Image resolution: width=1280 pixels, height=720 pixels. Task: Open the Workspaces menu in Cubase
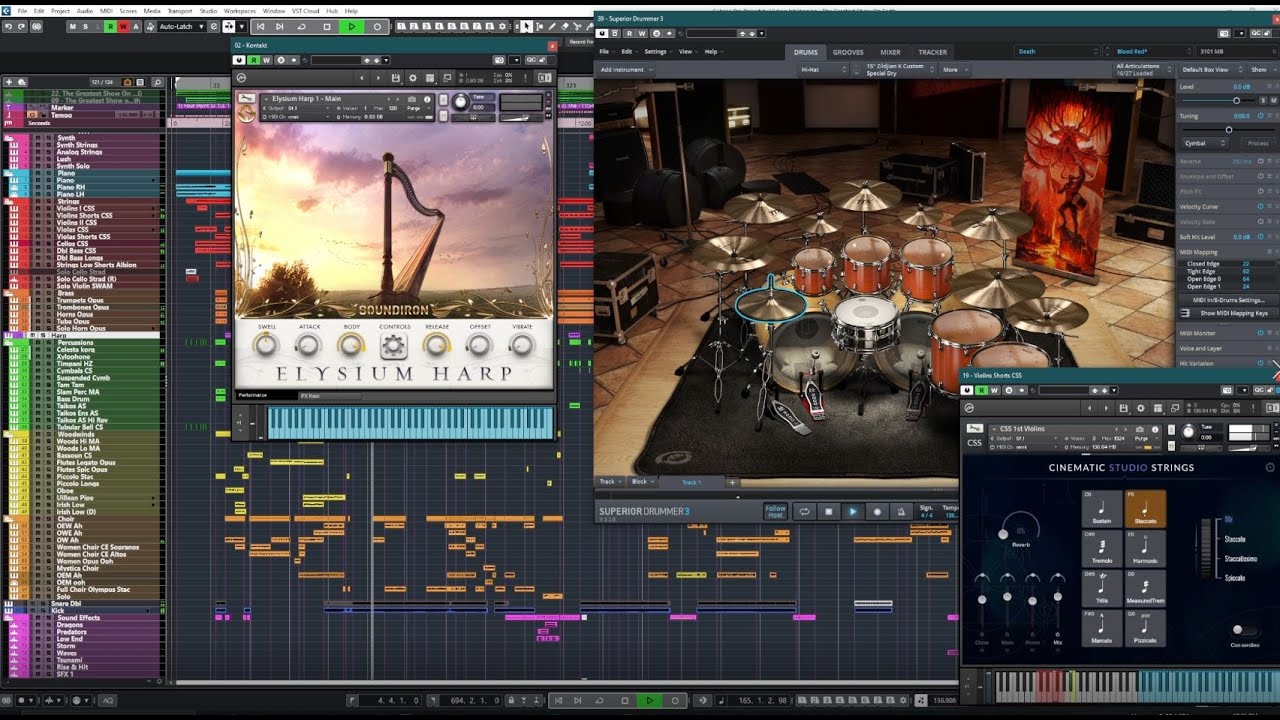point(240,11)
